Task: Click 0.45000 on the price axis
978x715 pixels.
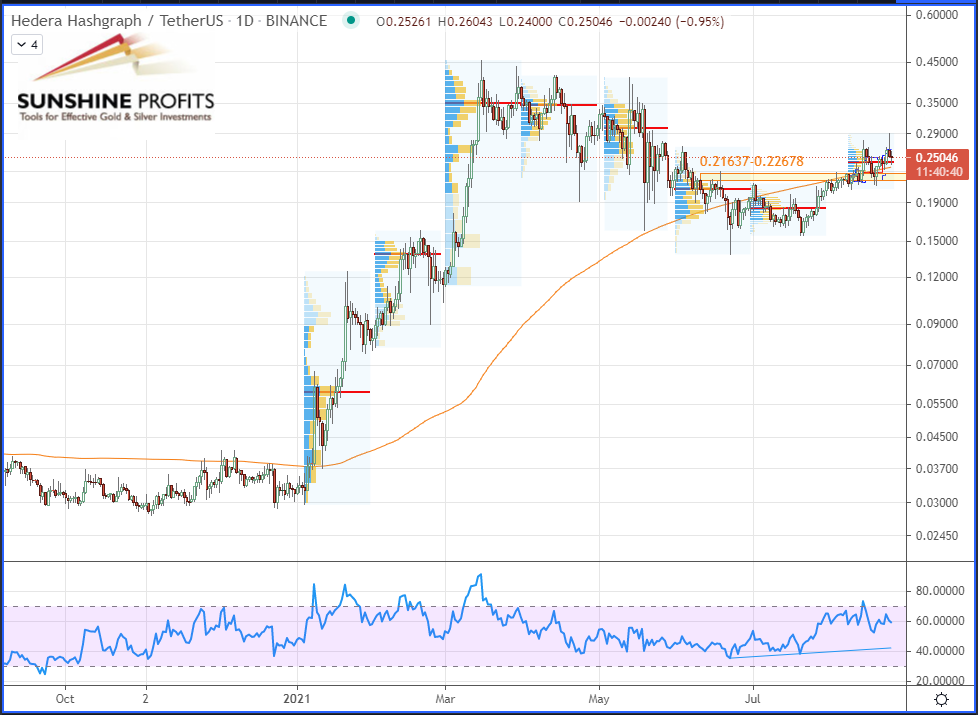Action: click(937, 62)
